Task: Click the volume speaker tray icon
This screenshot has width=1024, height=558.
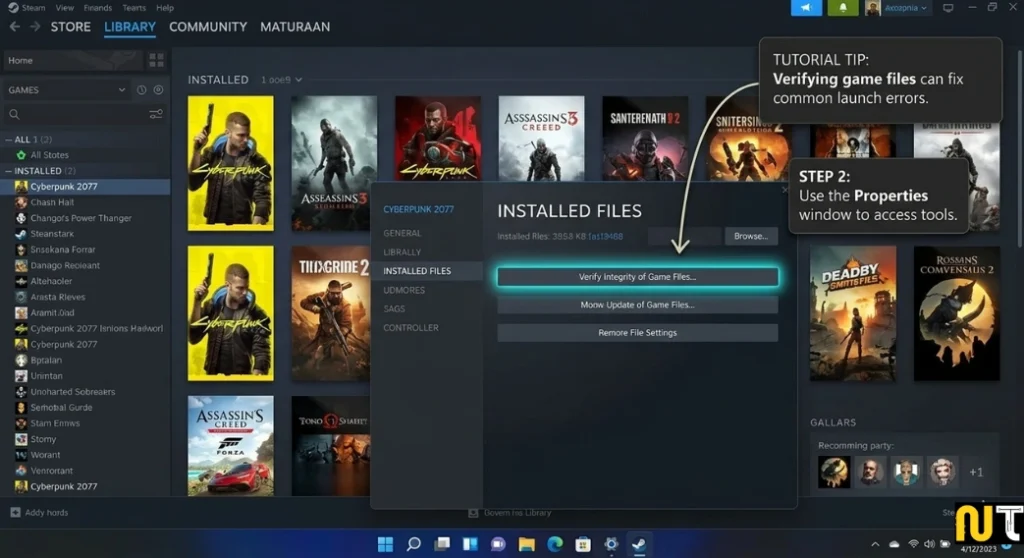Action: [x=929, y=544]
